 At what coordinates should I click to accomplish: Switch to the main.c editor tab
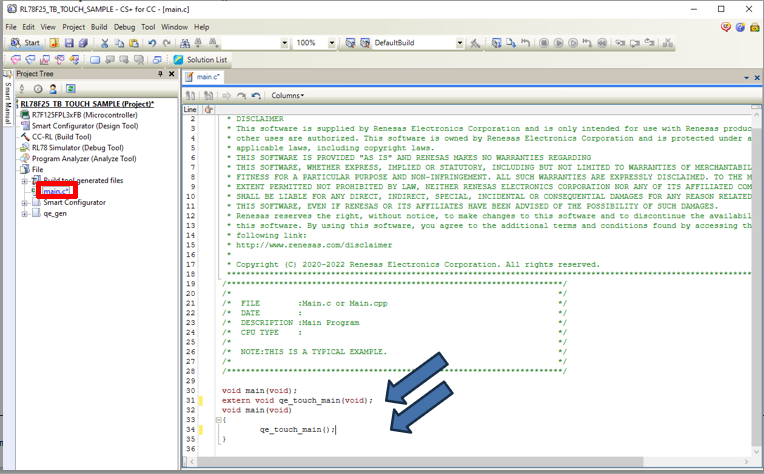pyautogui.click(x=208, y=77)
